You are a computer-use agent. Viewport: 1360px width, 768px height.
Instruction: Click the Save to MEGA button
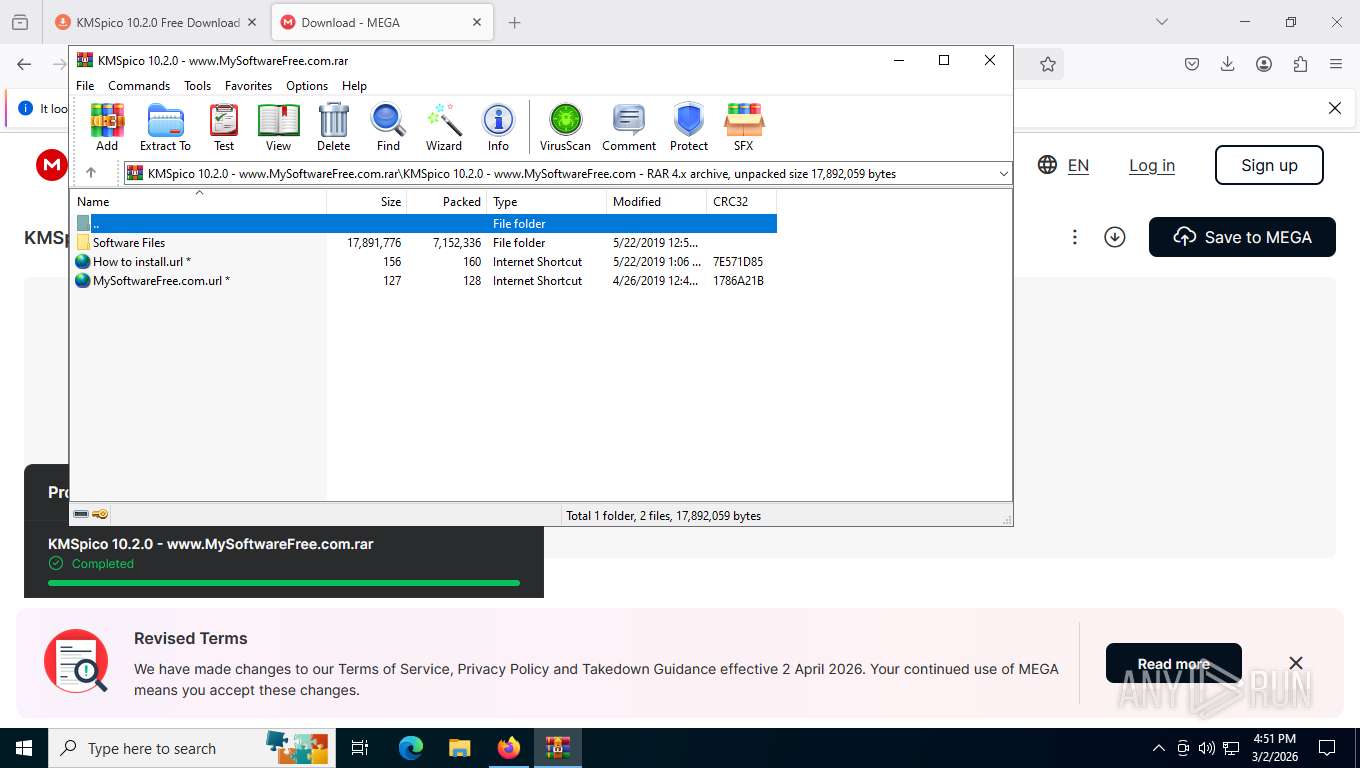tap(1242, 237)
